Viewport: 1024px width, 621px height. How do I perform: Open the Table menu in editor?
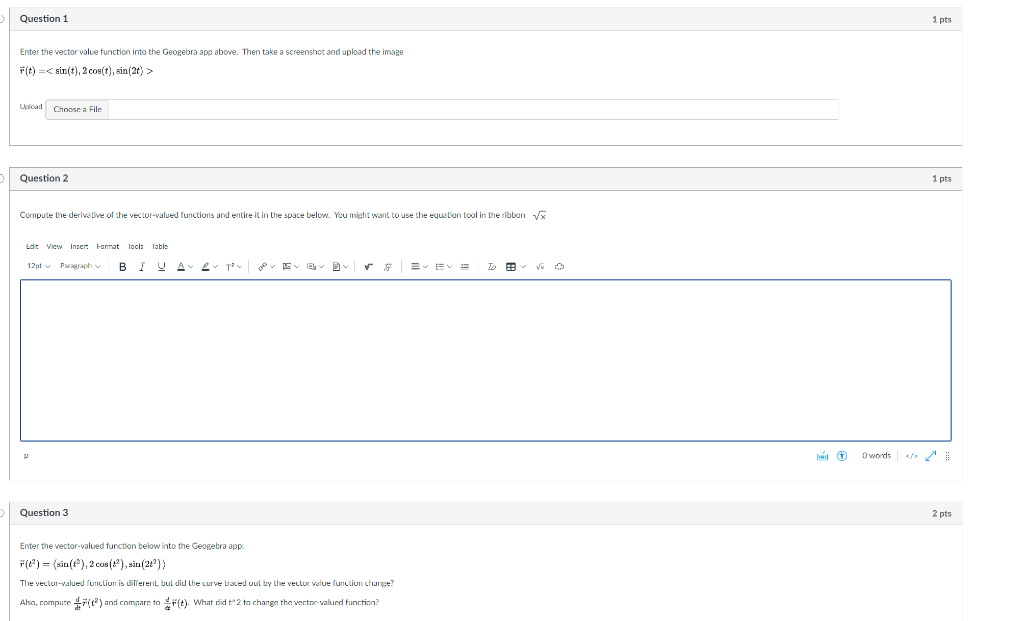point(160,246)
